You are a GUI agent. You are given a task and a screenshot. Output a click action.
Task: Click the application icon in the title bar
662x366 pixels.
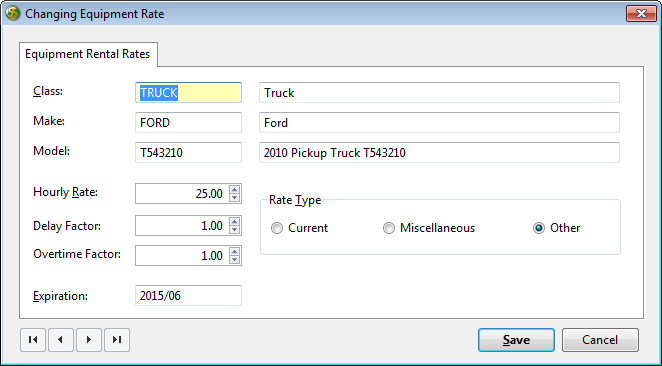coord(13,13)
